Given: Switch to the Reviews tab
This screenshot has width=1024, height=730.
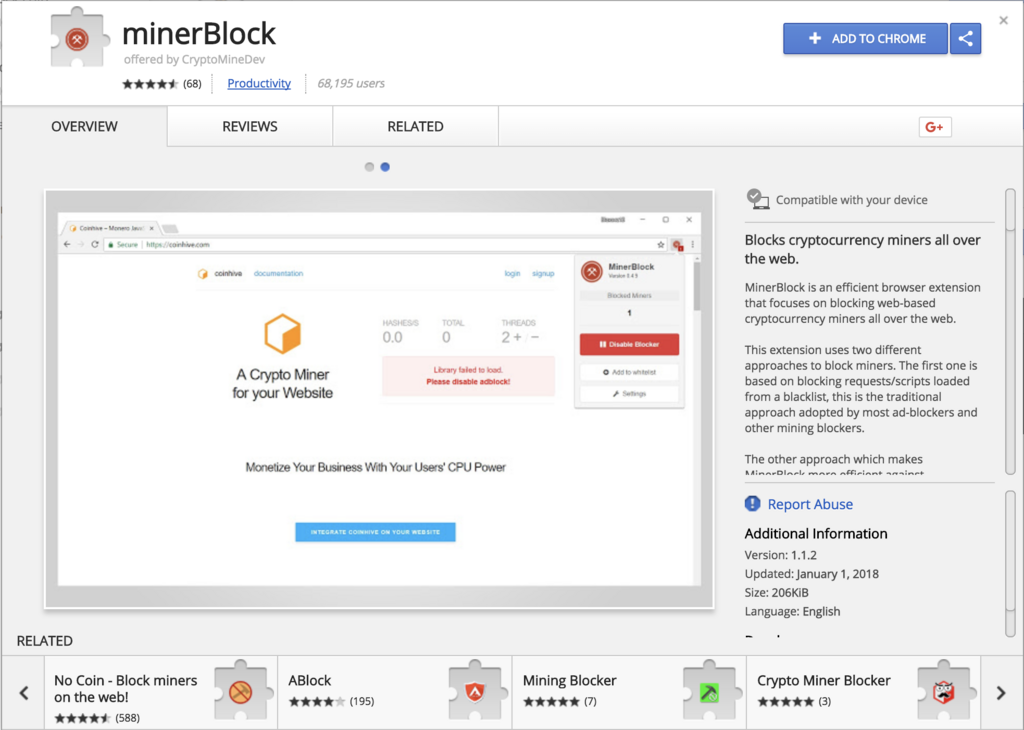Looking at the screenshot, I should 249,126.
